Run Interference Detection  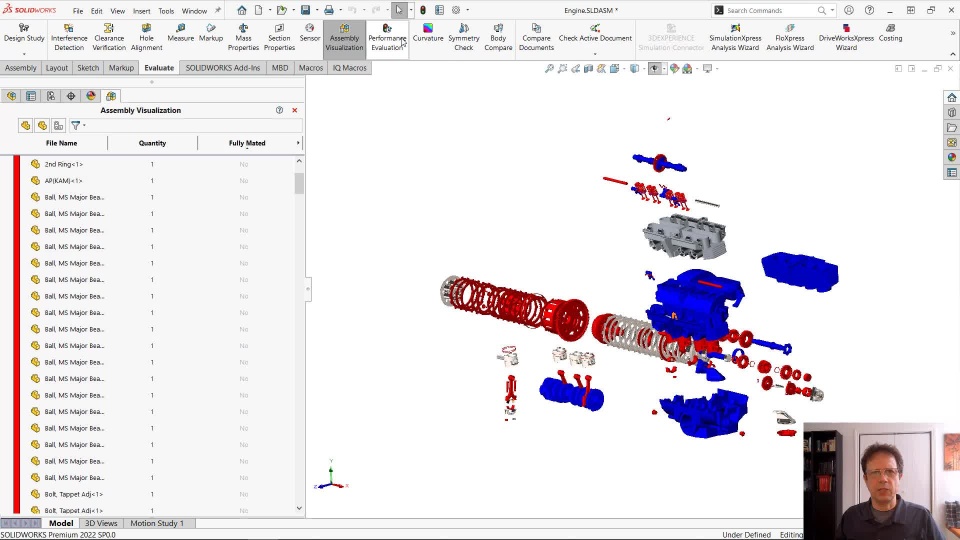[x=69, y=37]
